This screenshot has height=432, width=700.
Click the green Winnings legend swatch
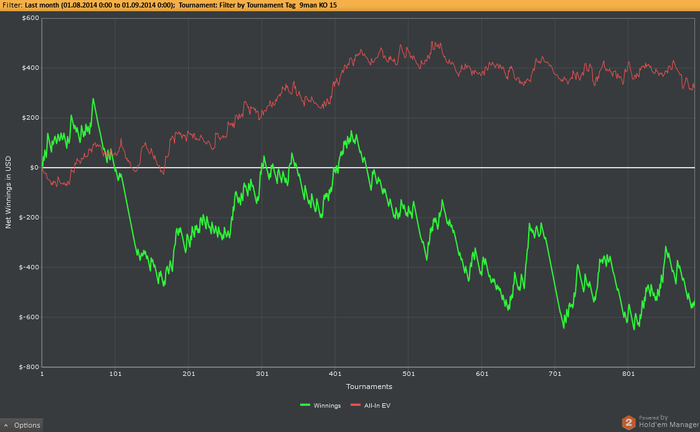pos(305,405)
